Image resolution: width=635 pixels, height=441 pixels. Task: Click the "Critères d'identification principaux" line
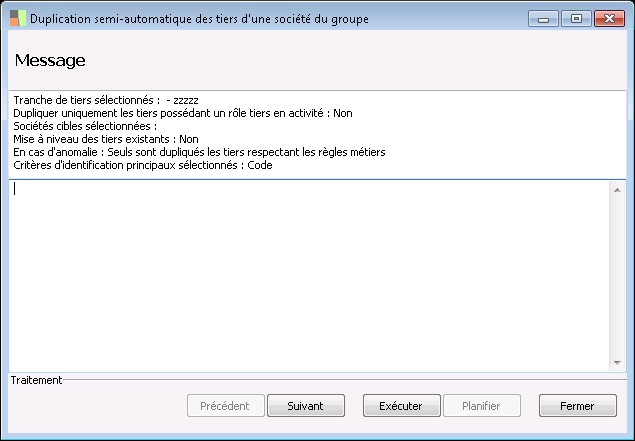pyautogui.click(x=143, y=165)
